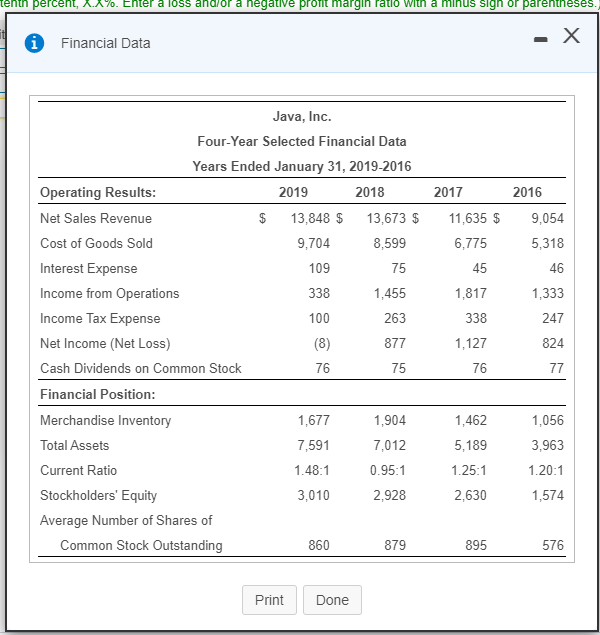Select Income from Operations value 1,455
600x635 pixels.
pos(389,293)
